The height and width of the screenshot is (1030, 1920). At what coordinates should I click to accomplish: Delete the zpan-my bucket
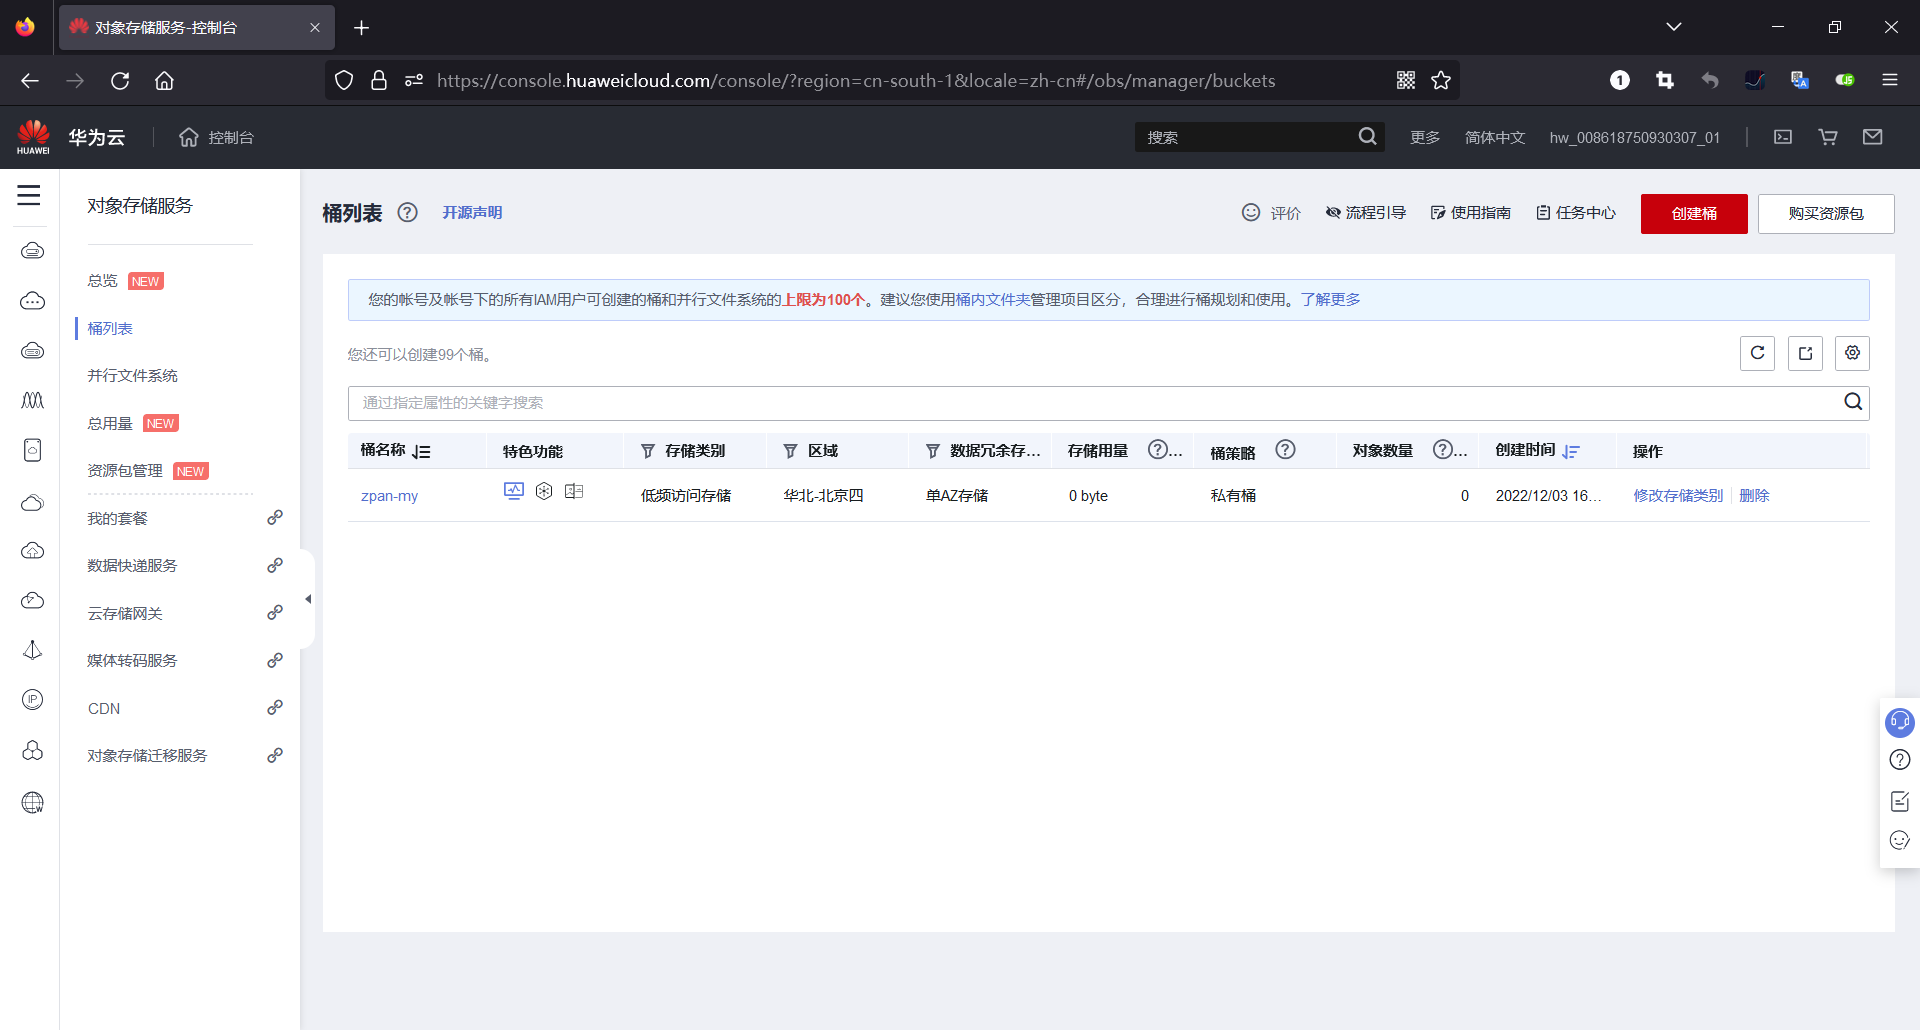click(1754, 495)
